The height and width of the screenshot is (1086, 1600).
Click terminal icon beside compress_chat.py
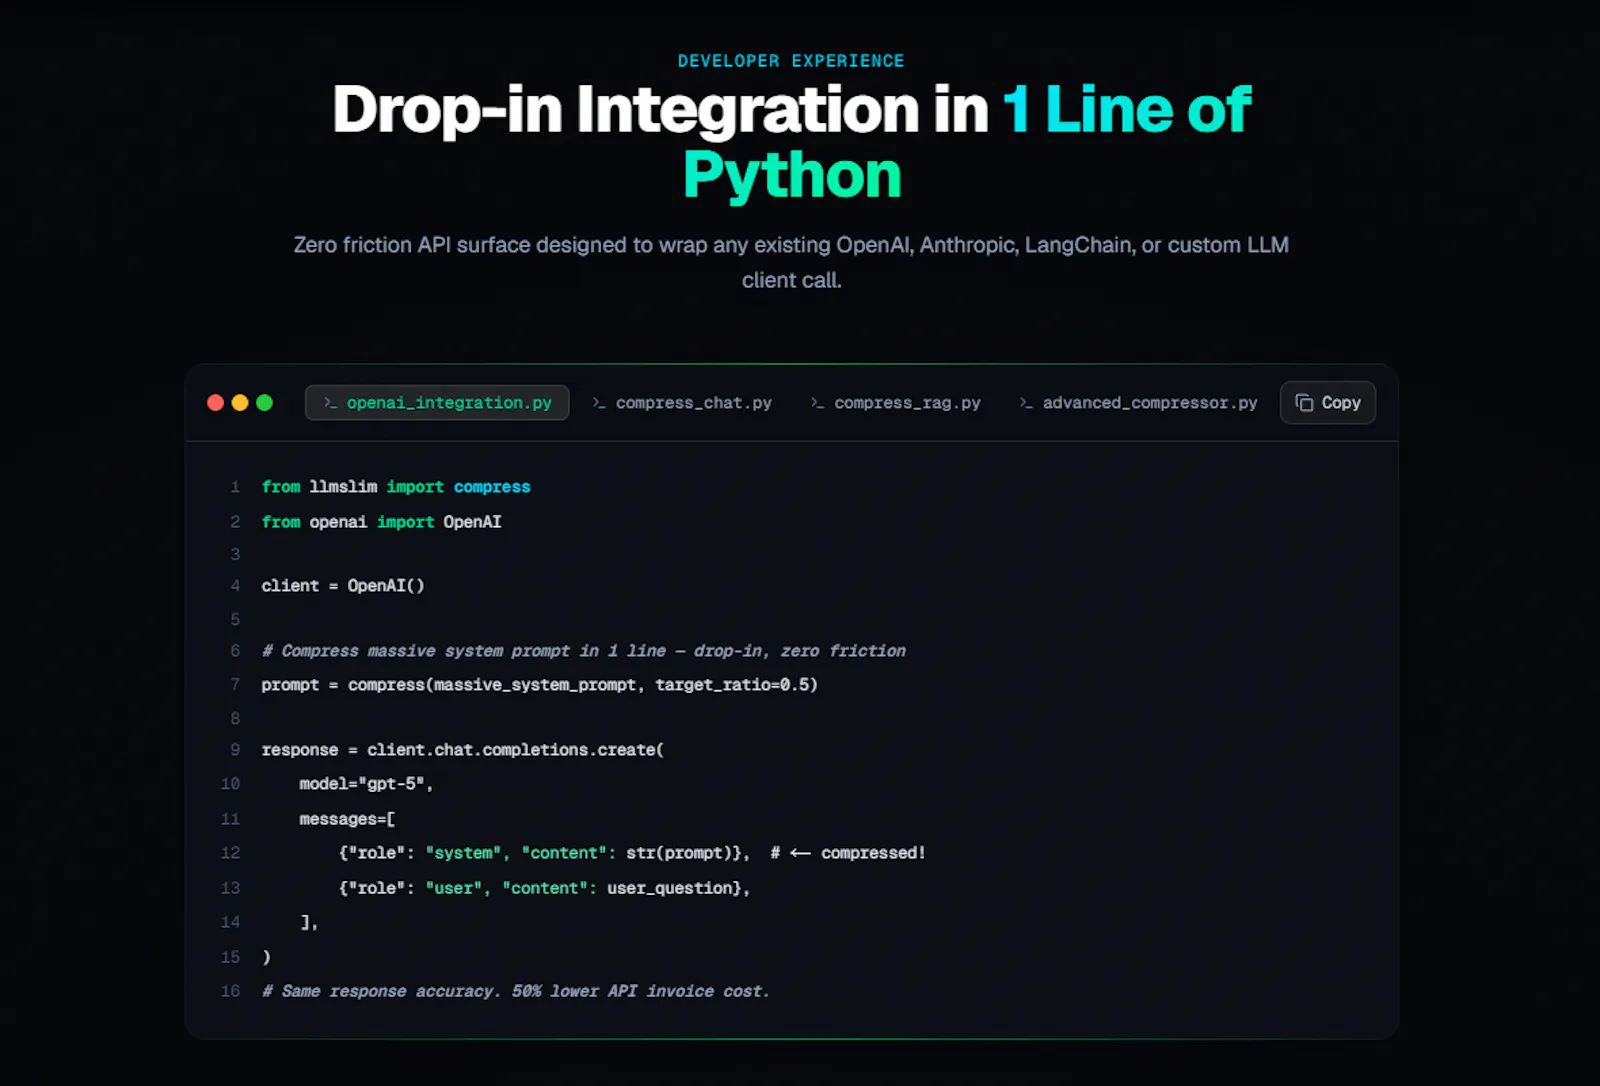[599, 403]
